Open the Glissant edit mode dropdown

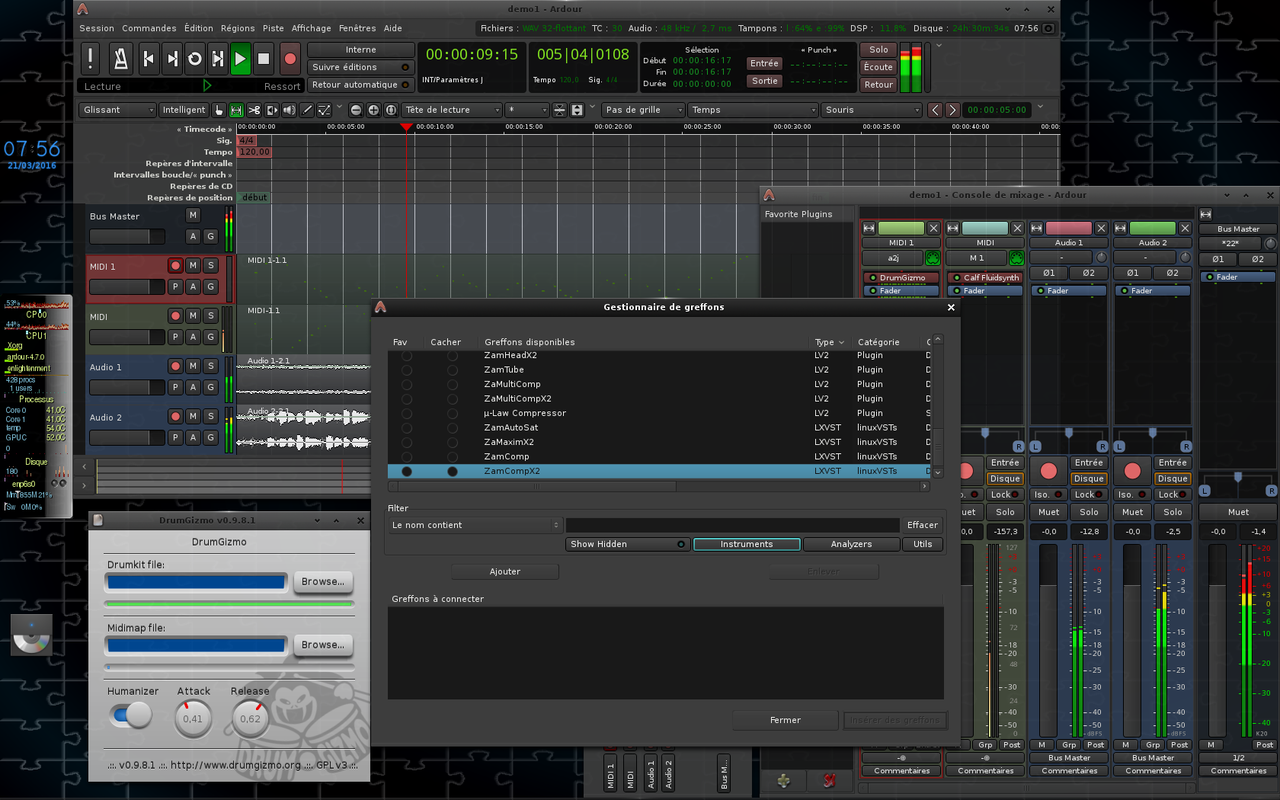[x=118, y=110]
